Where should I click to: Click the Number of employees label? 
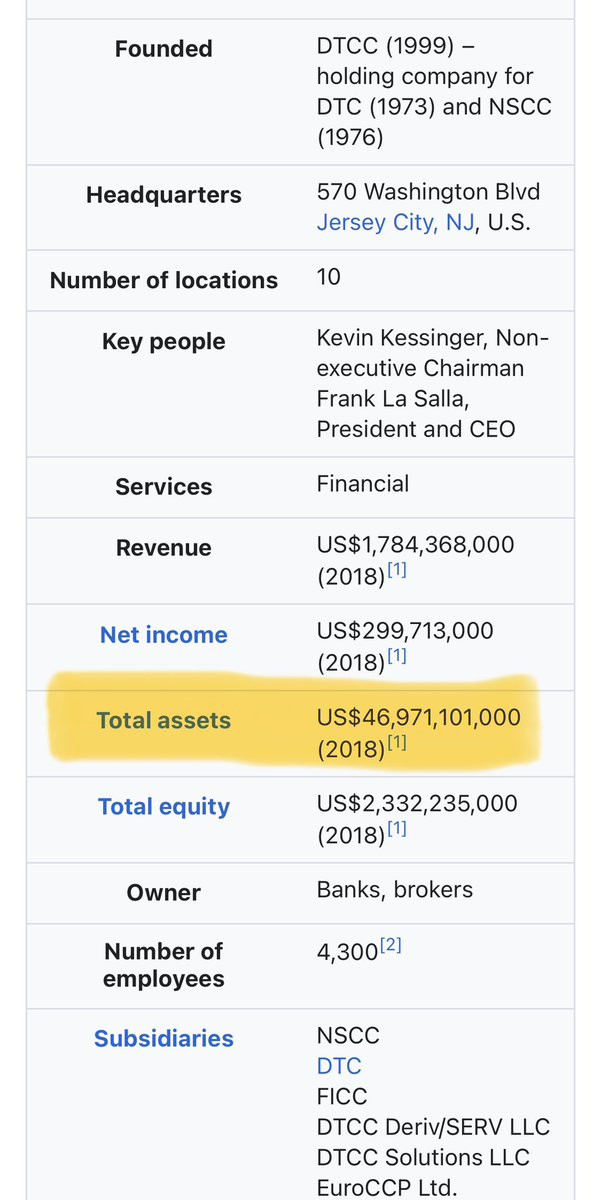[163, 965]
